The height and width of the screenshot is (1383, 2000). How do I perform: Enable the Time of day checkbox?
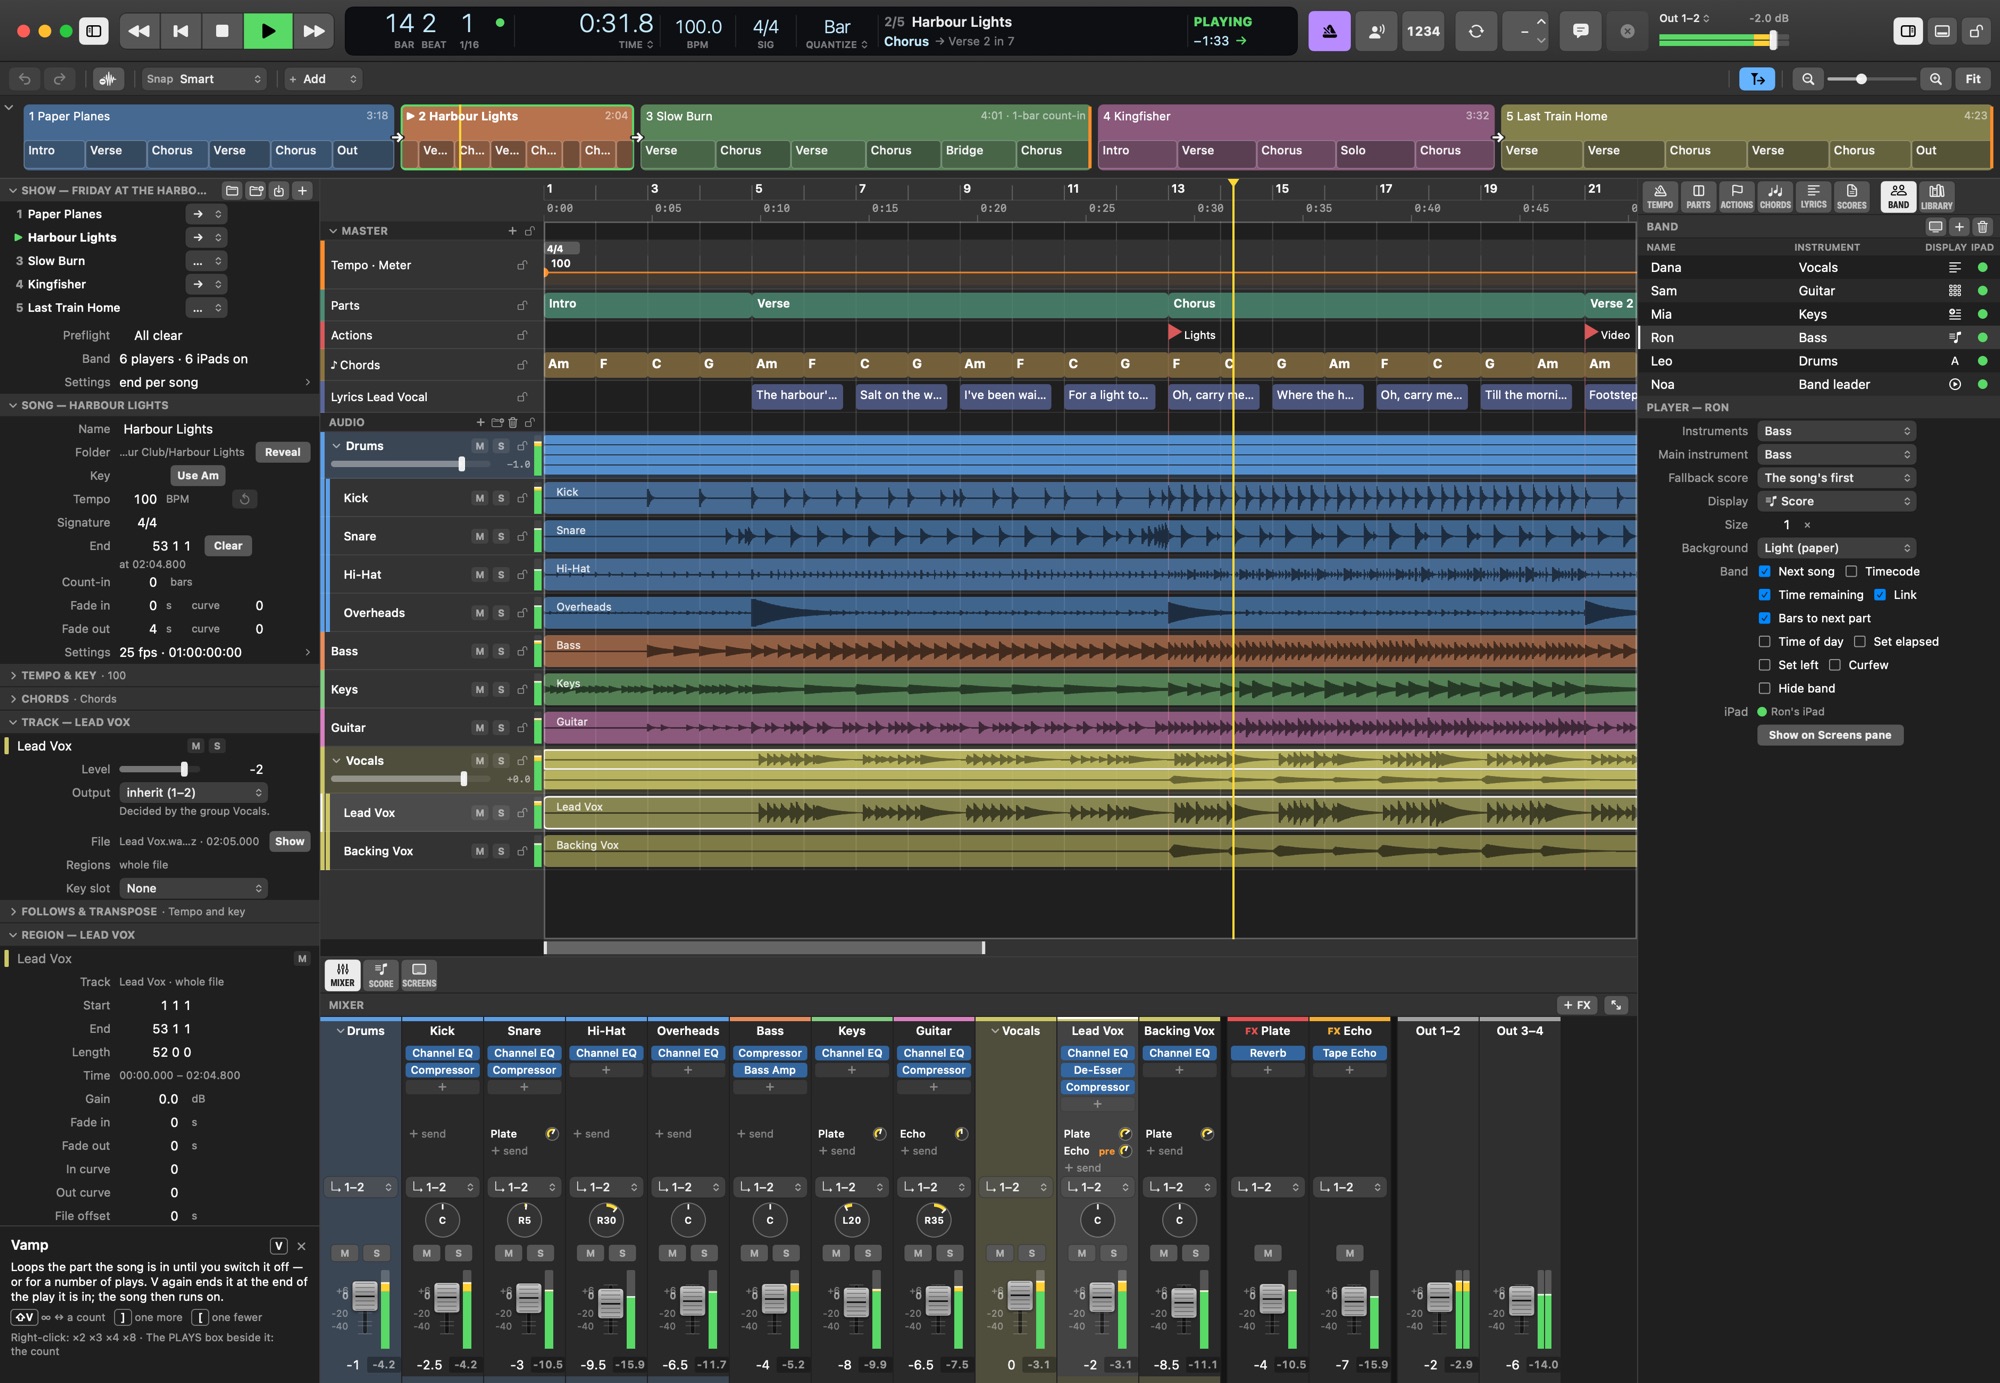tap(1765, 641)
